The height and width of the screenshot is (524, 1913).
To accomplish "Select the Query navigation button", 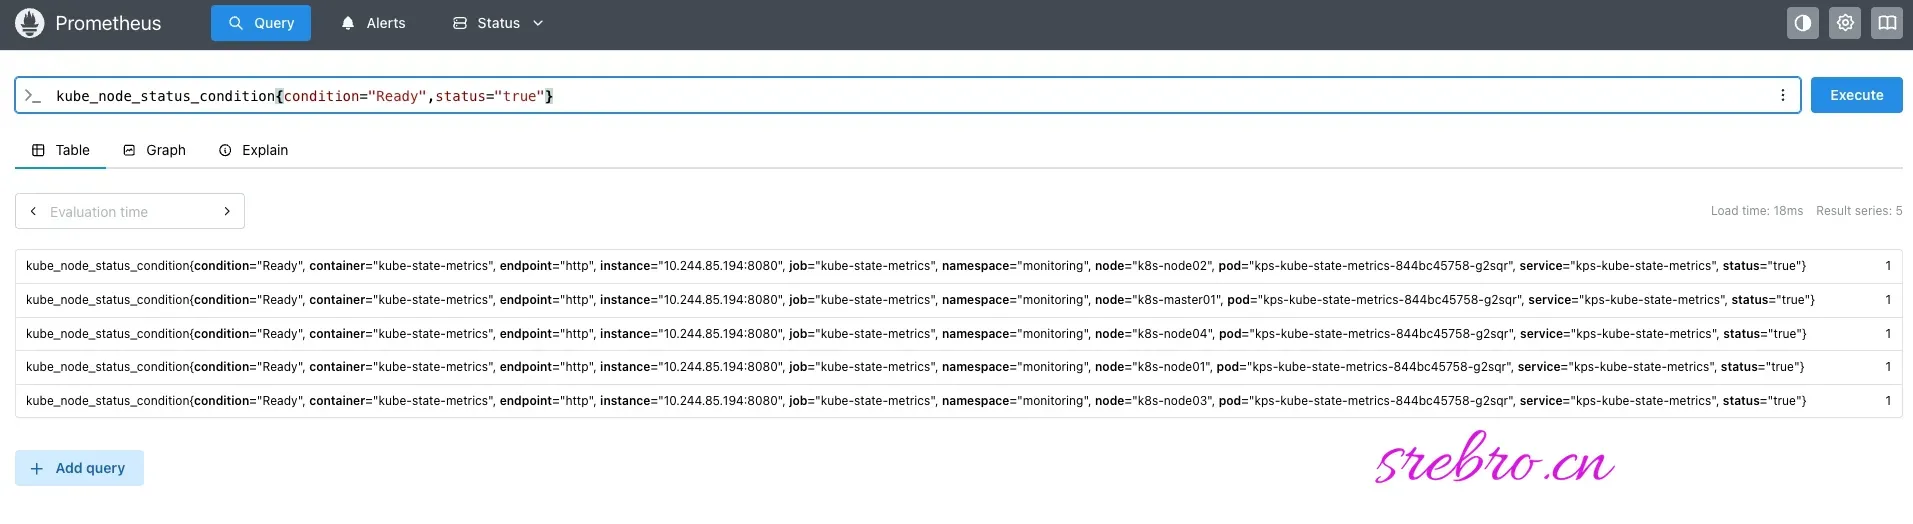I will click(261, 23).
